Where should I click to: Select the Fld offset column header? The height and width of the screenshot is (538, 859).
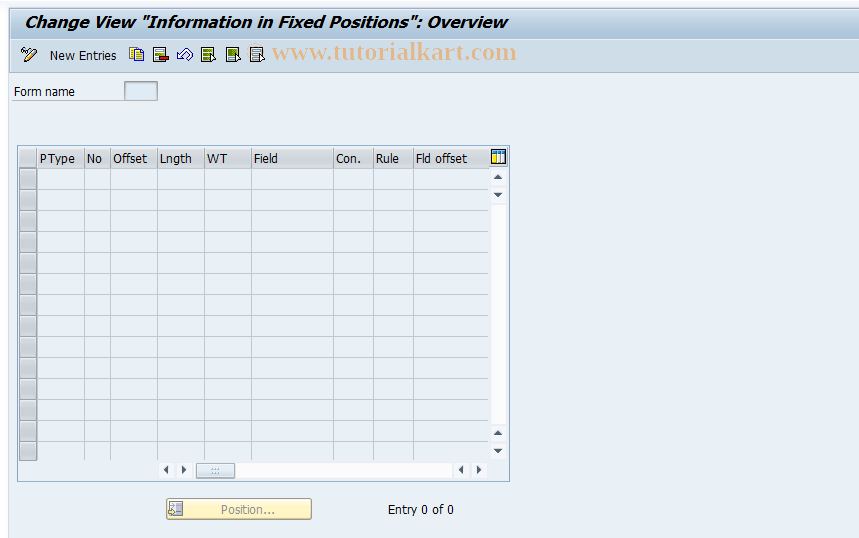[451, 158]
